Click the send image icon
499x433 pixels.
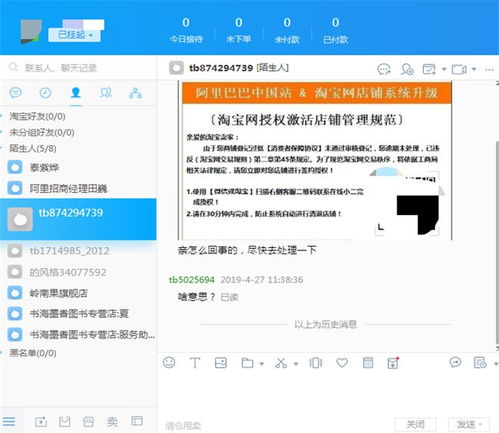221,363
